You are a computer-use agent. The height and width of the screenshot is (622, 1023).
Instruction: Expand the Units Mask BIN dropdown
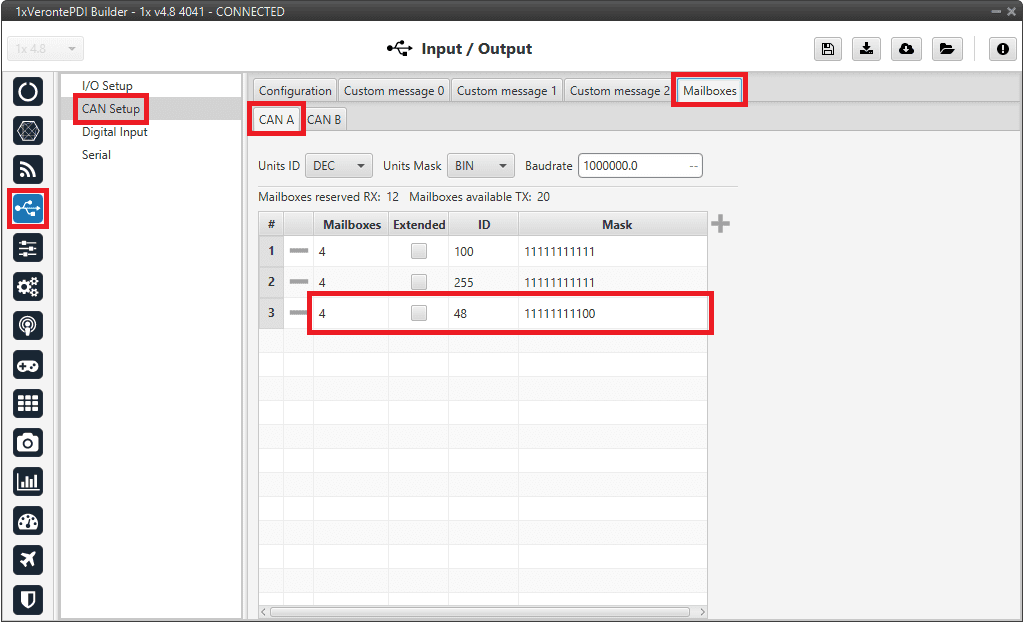[480, 166]
